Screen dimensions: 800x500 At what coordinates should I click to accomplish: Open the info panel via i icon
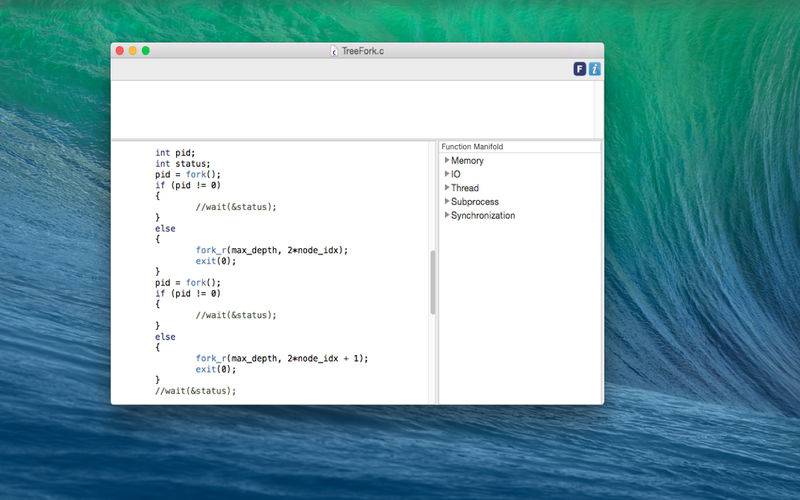pos(594,69)
